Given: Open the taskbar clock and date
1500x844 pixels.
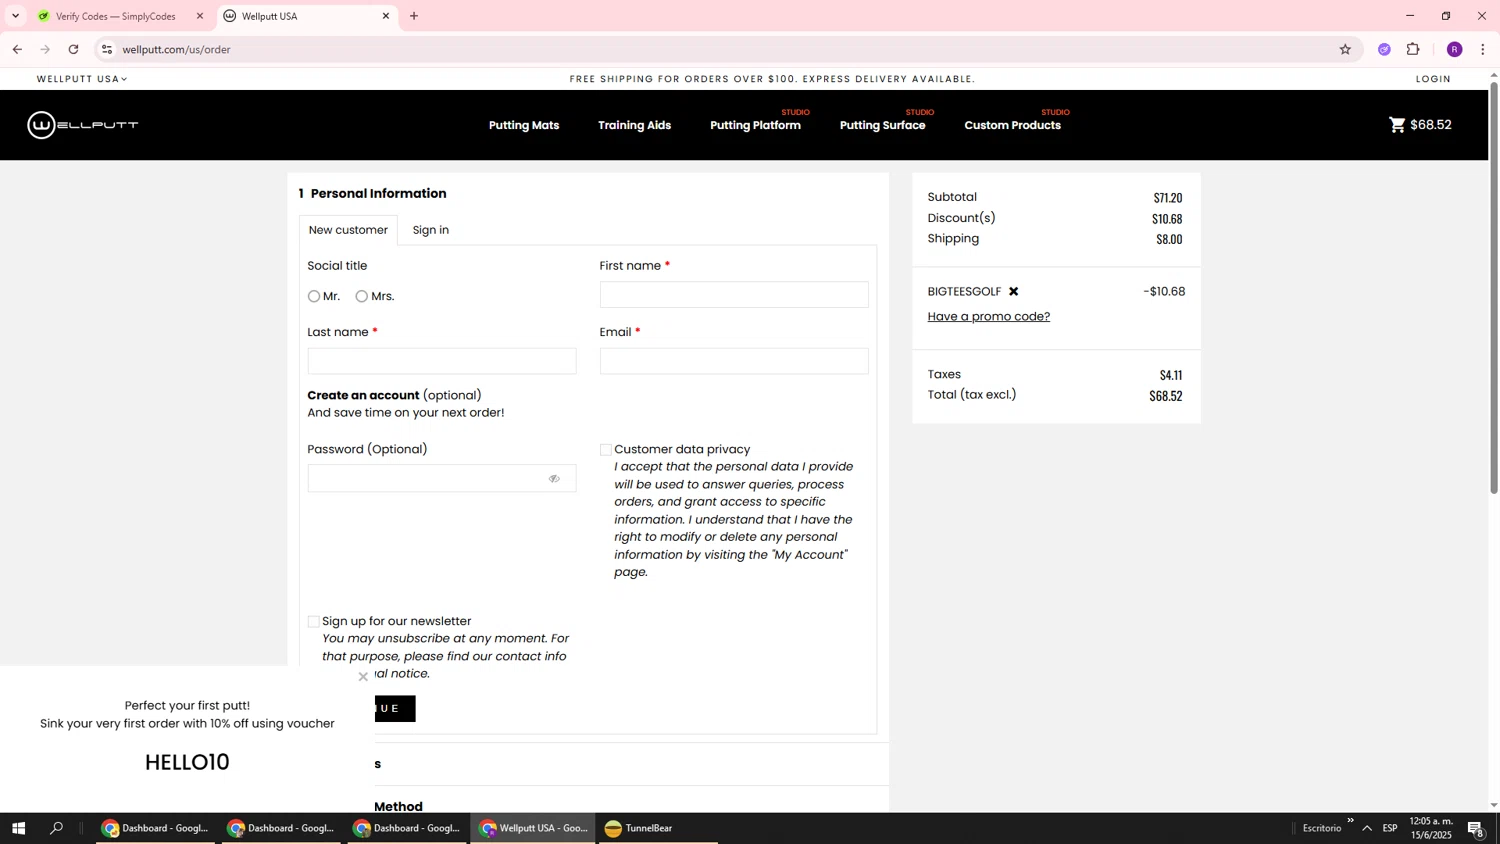Looking at the screenshot, I should tap(1431, 828).
